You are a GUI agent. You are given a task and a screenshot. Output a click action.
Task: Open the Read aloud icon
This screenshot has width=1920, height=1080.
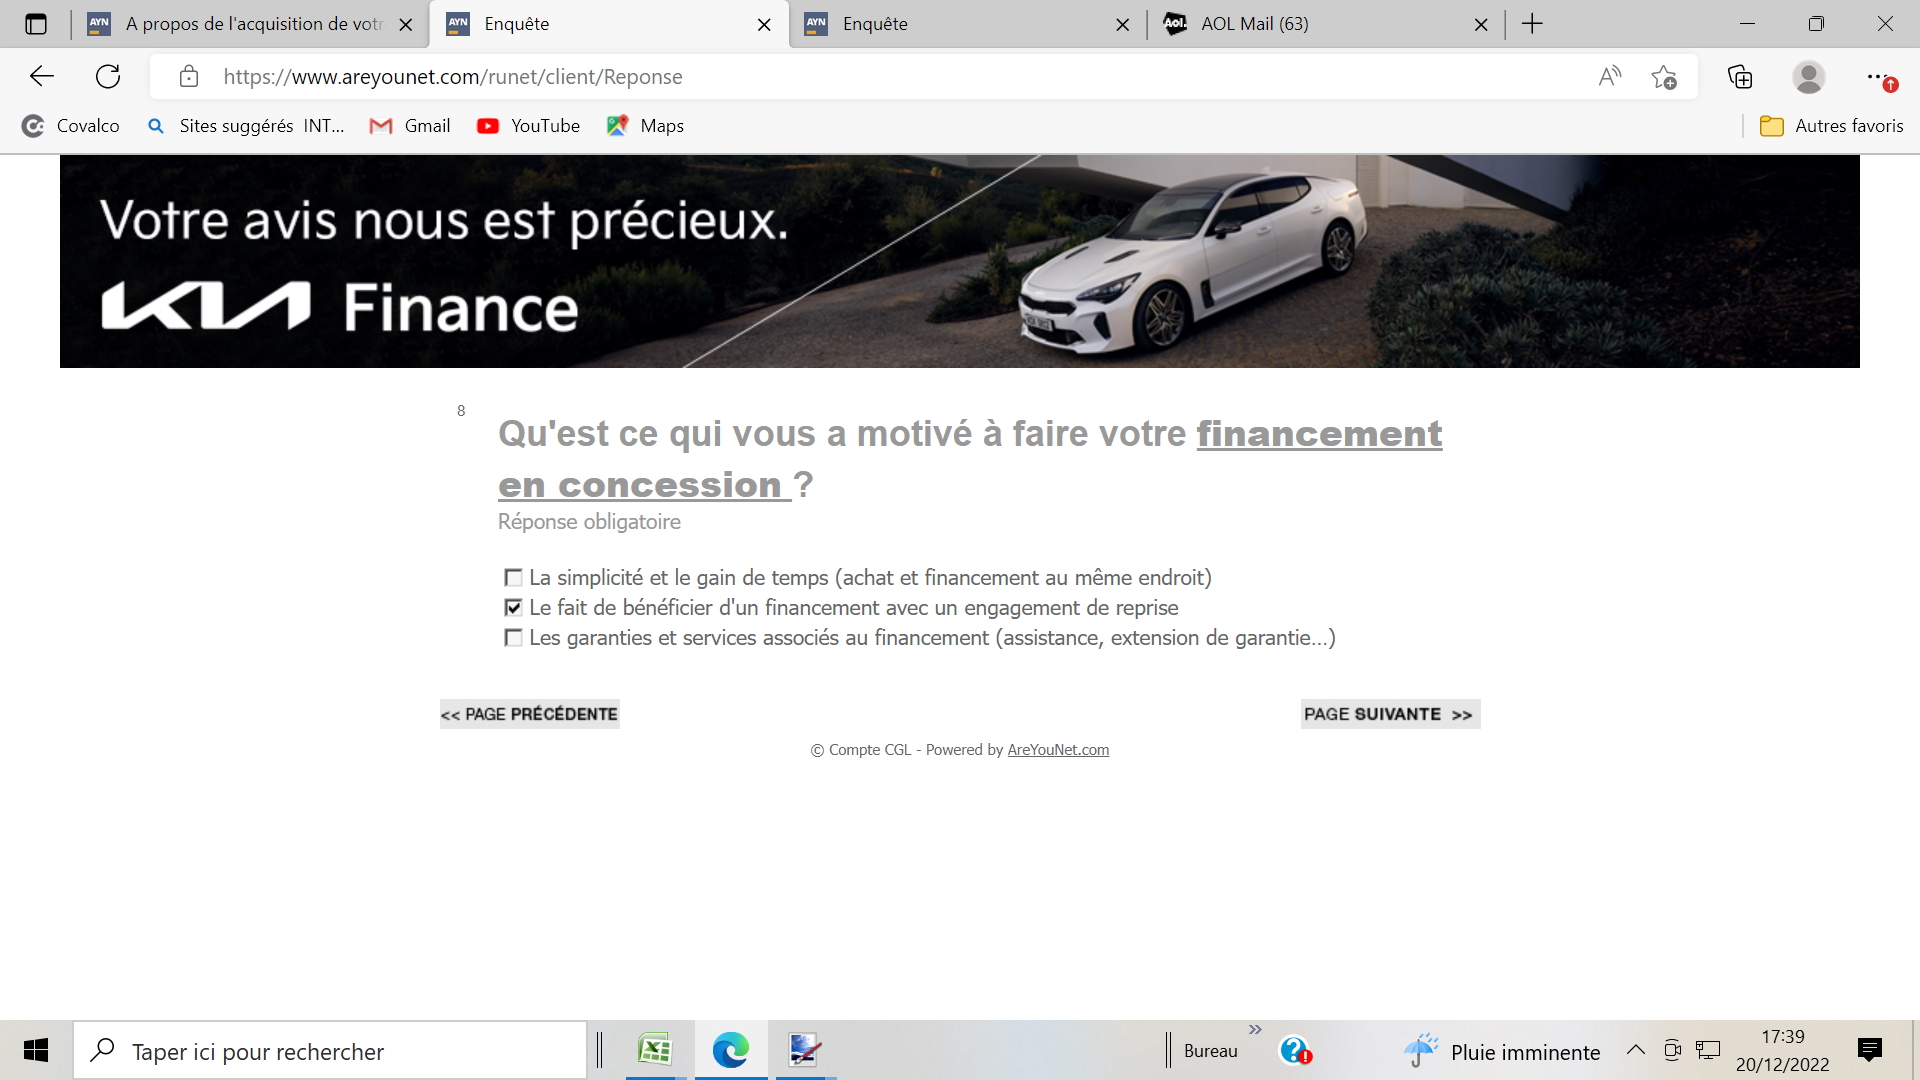(x=1609, y=77)
